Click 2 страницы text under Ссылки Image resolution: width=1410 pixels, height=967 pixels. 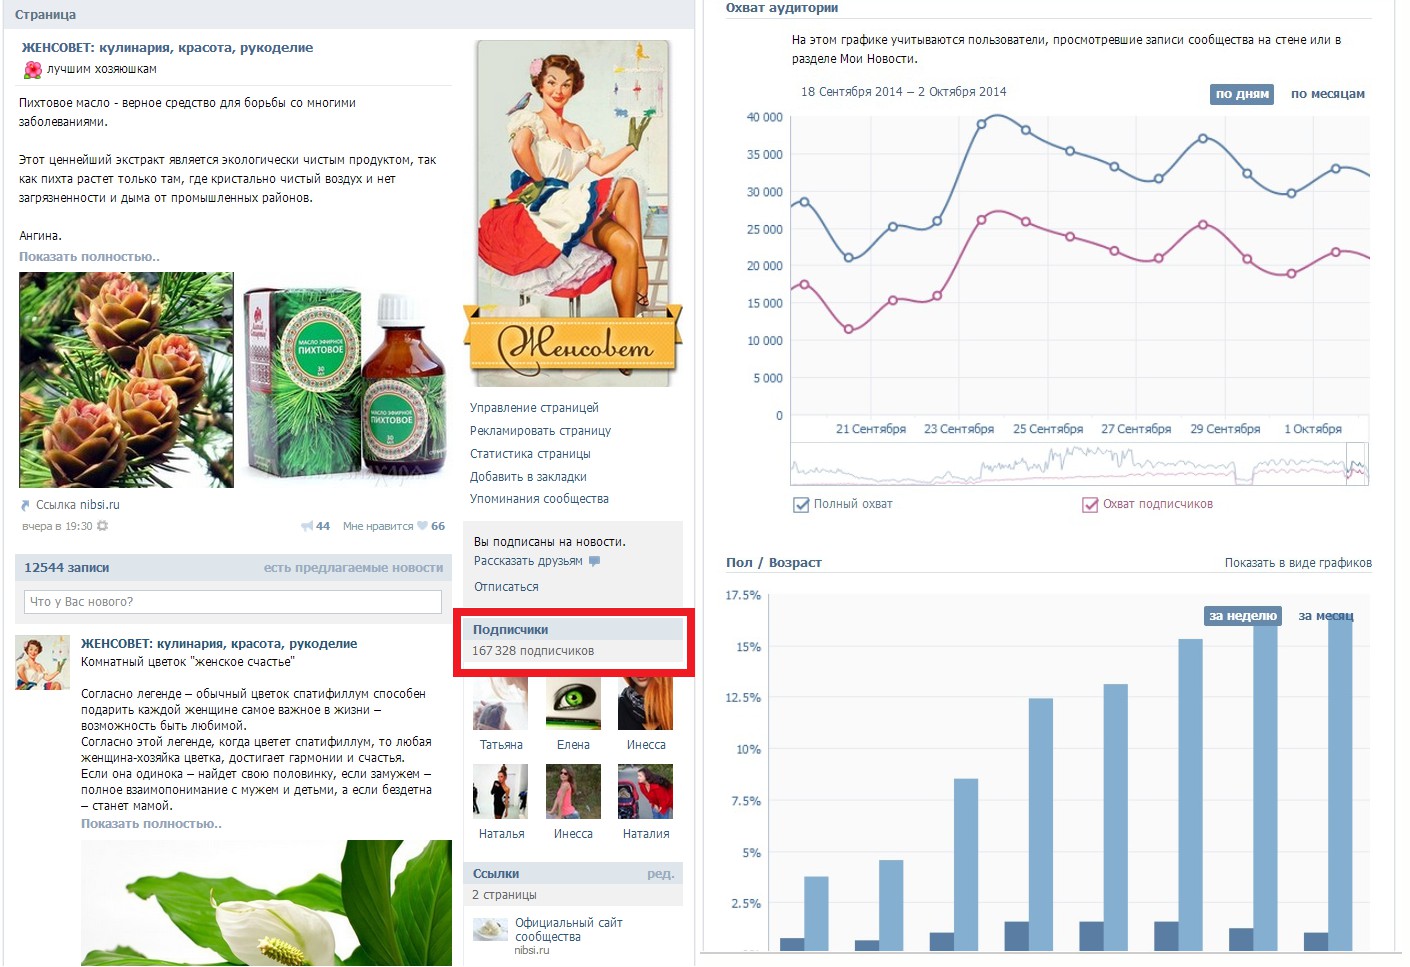pyautogui.click(x=504, y=895)
